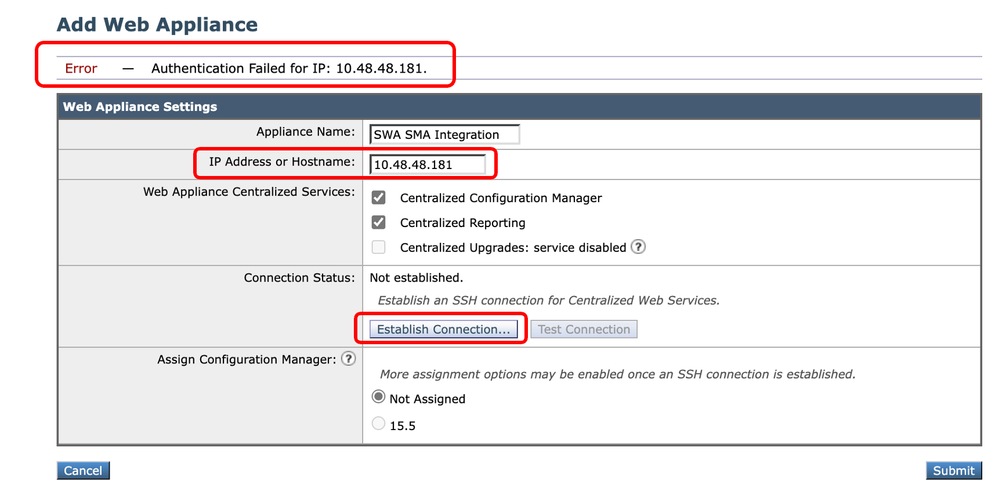Click the IP Address or Hostname label
999x497 pixels.
coord(282,162)
